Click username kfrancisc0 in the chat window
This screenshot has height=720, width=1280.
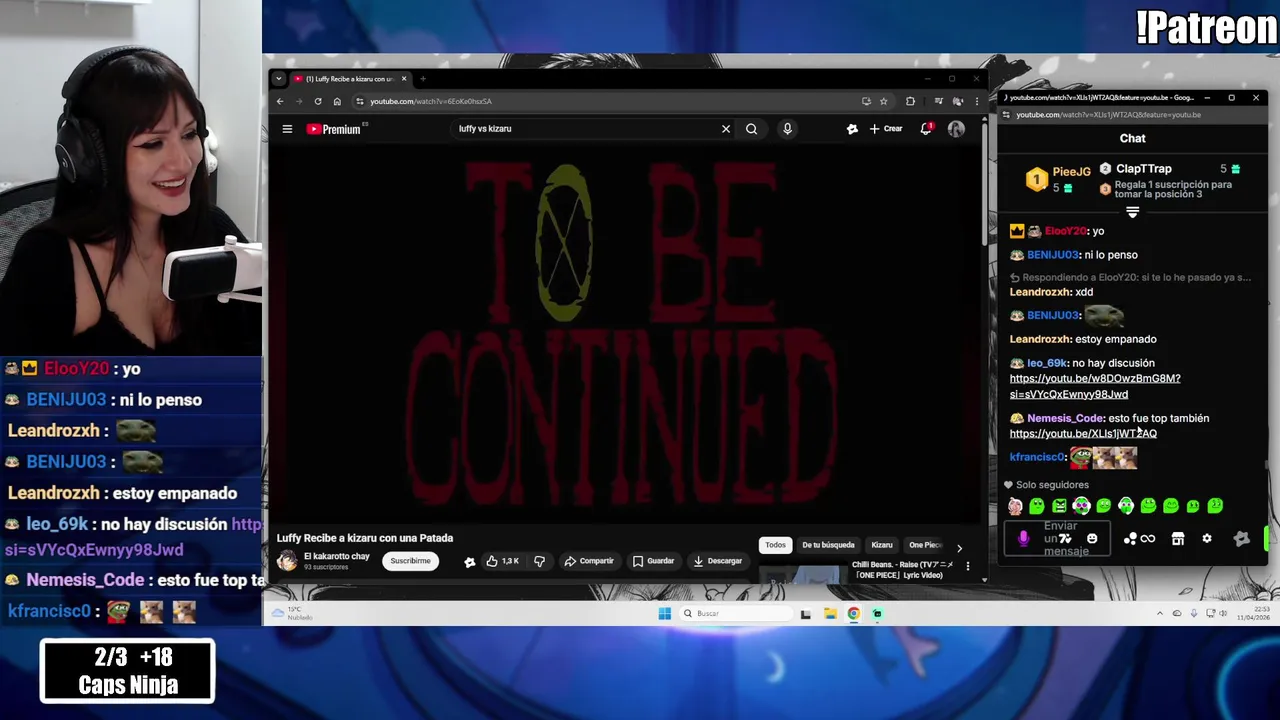click(x=1037, y=457)
